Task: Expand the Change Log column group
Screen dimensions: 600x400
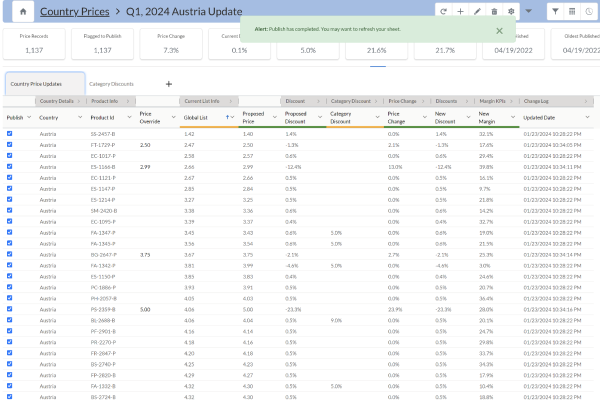Action: [x=586, y=101]
